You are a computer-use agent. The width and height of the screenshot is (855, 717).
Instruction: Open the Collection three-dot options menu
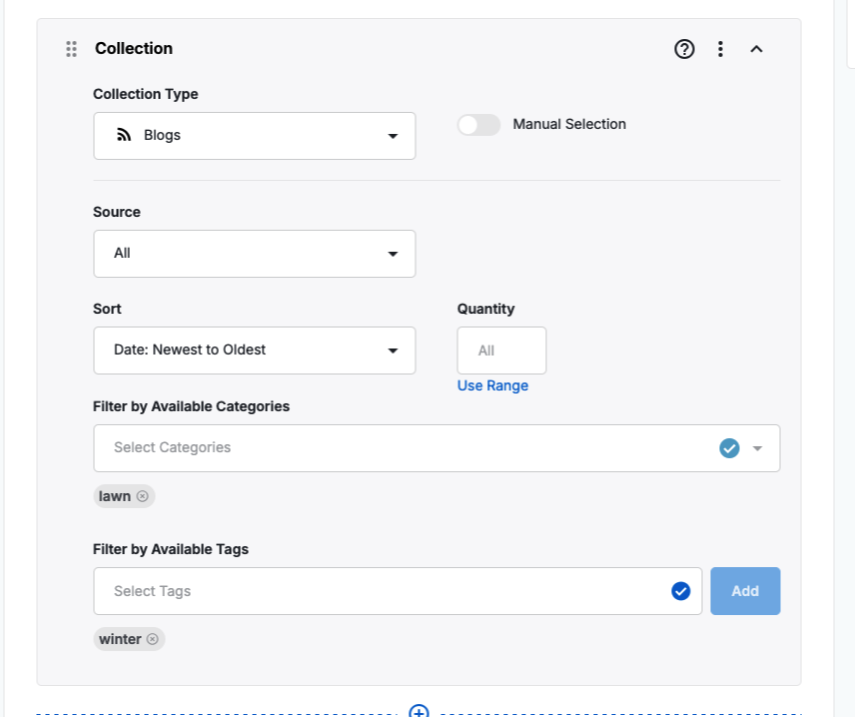click(720, 49)
